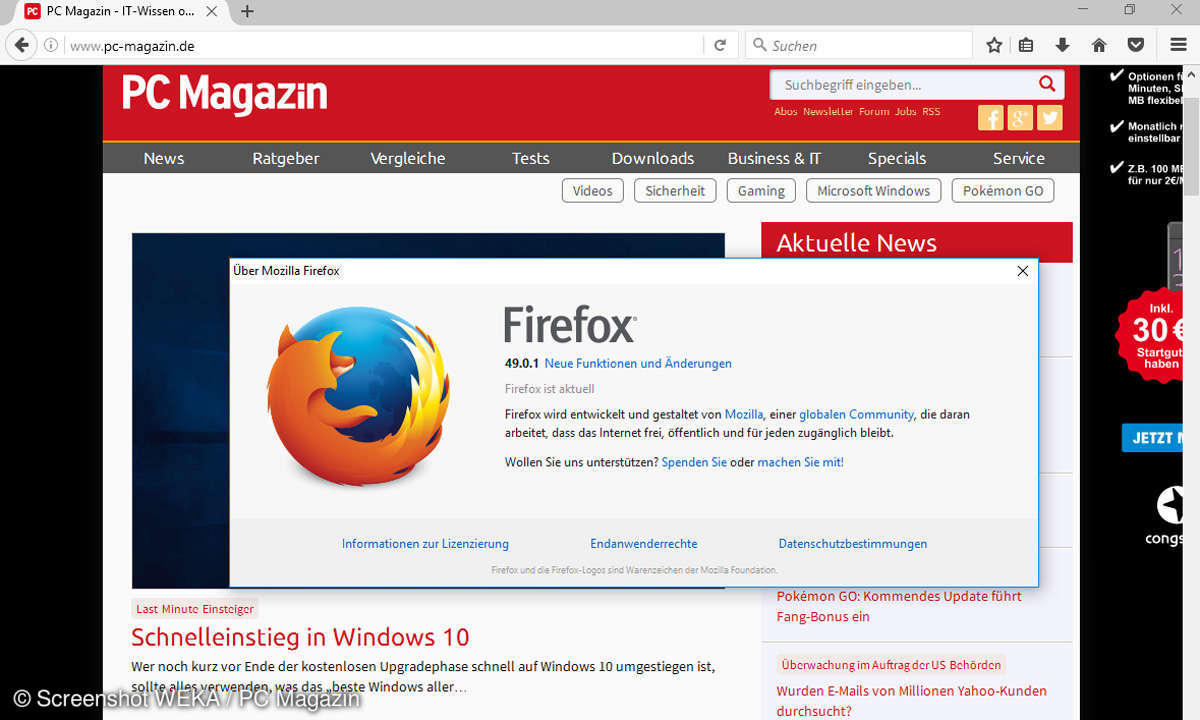Screen dimensions: 1200x720
Task: Click the Newsletter header link
Action: pyautogui.click(x=828, y=112)
